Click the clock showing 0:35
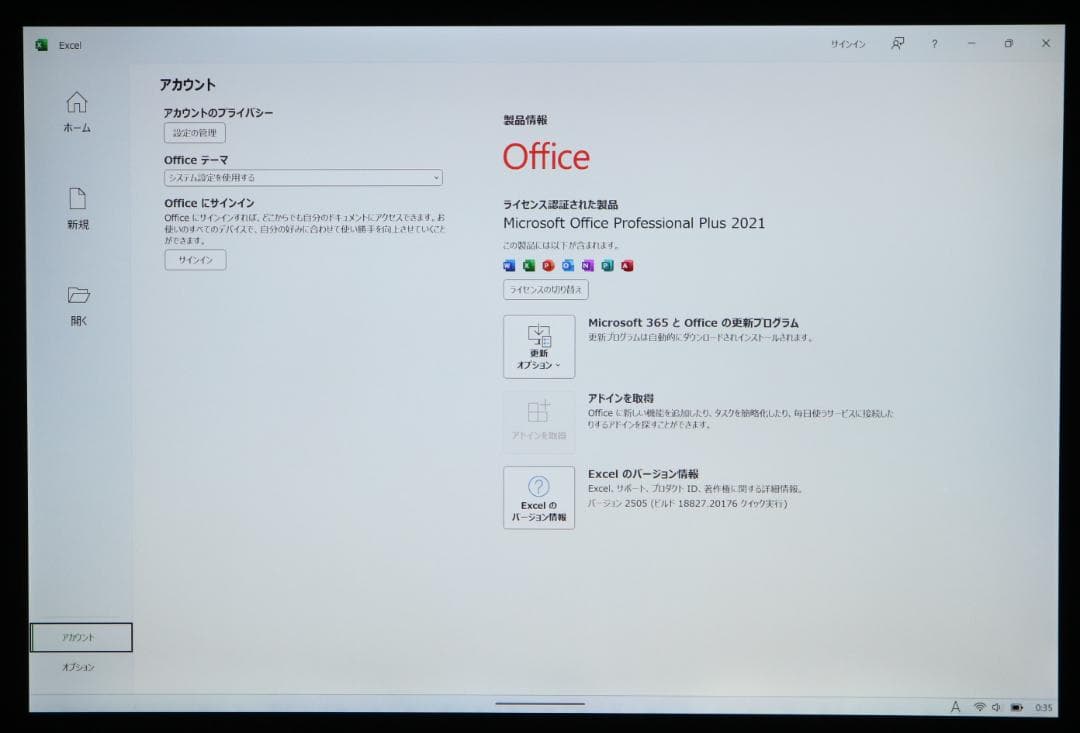1080x733 pixels. tap(1043, 708)
